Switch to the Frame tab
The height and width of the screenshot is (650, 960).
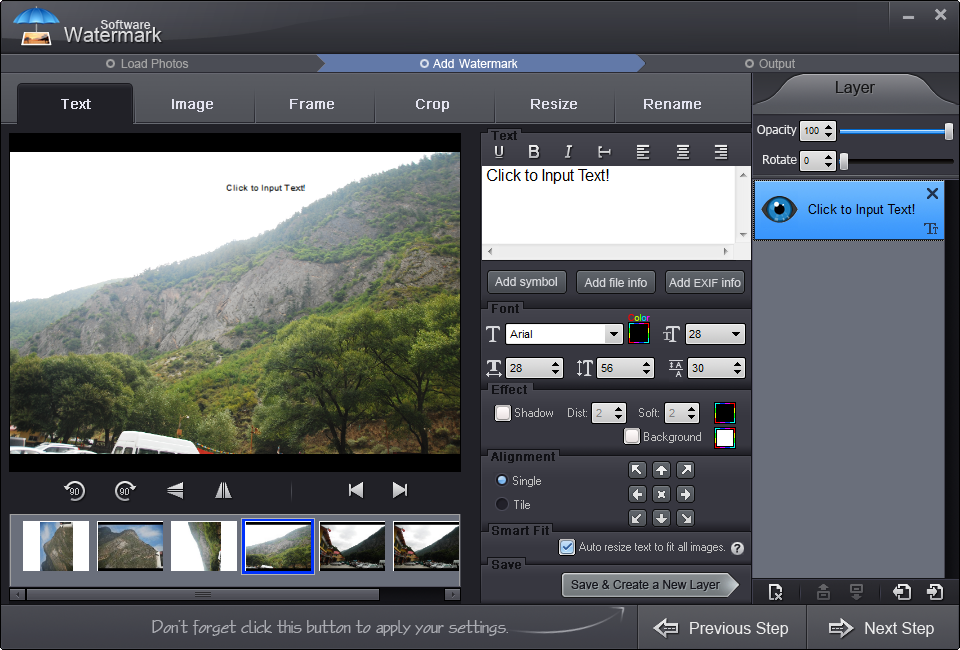pyautogui.click(x=312, y=104)
